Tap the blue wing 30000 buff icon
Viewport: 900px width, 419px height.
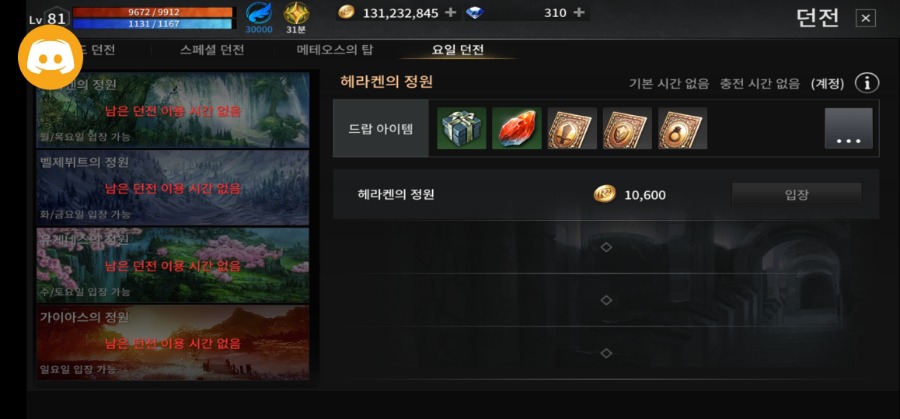[x=259, y=18]
